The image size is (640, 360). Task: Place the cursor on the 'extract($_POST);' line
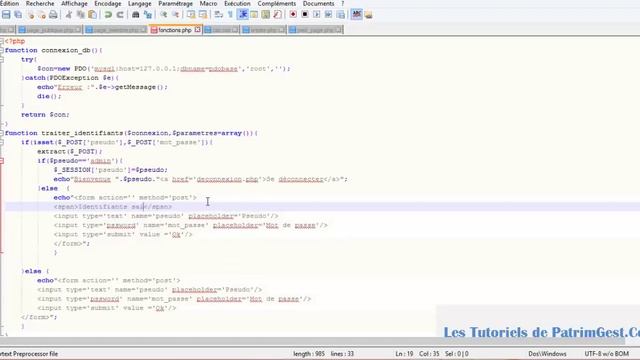pos(69,151)
